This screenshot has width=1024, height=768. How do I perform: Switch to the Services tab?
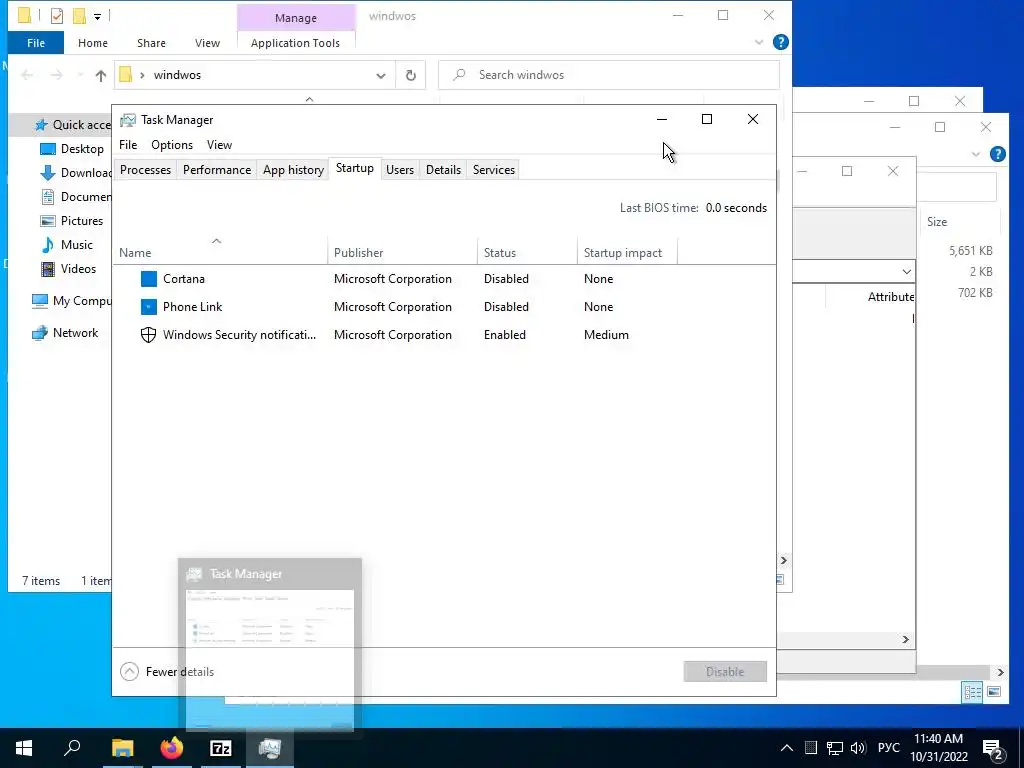tap(494, 170)
